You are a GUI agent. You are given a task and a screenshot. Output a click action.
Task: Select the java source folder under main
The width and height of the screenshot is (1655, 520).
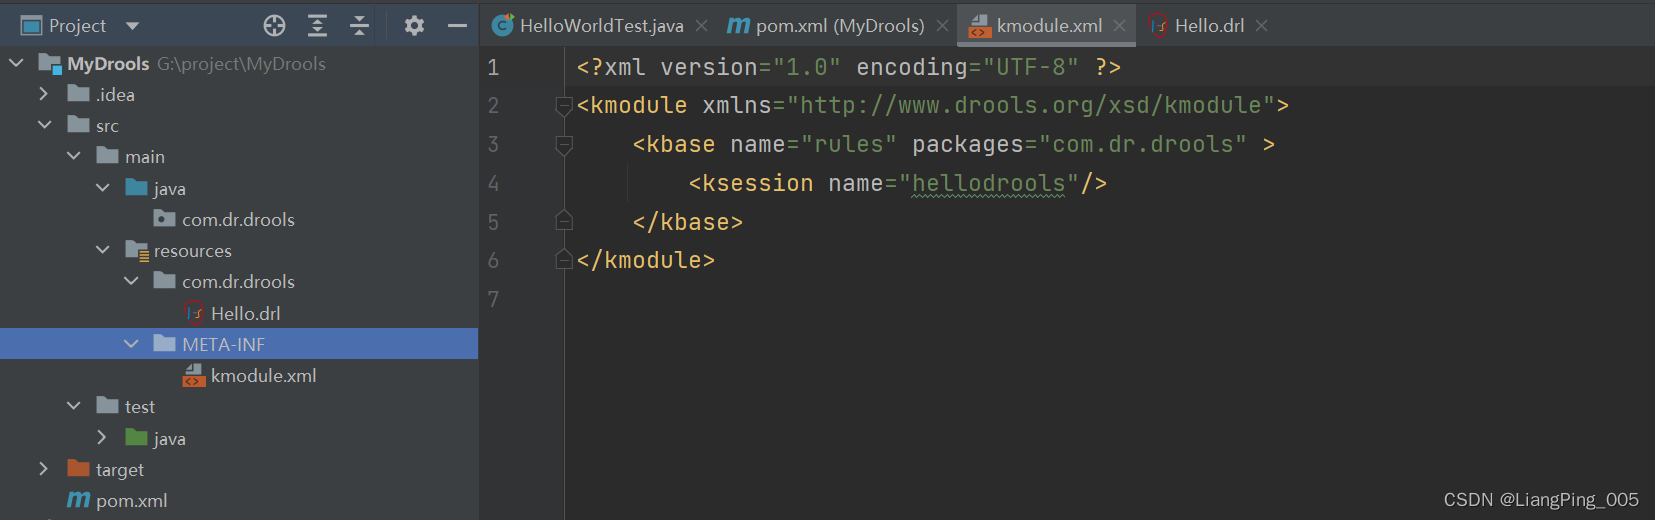pos(170,189)
